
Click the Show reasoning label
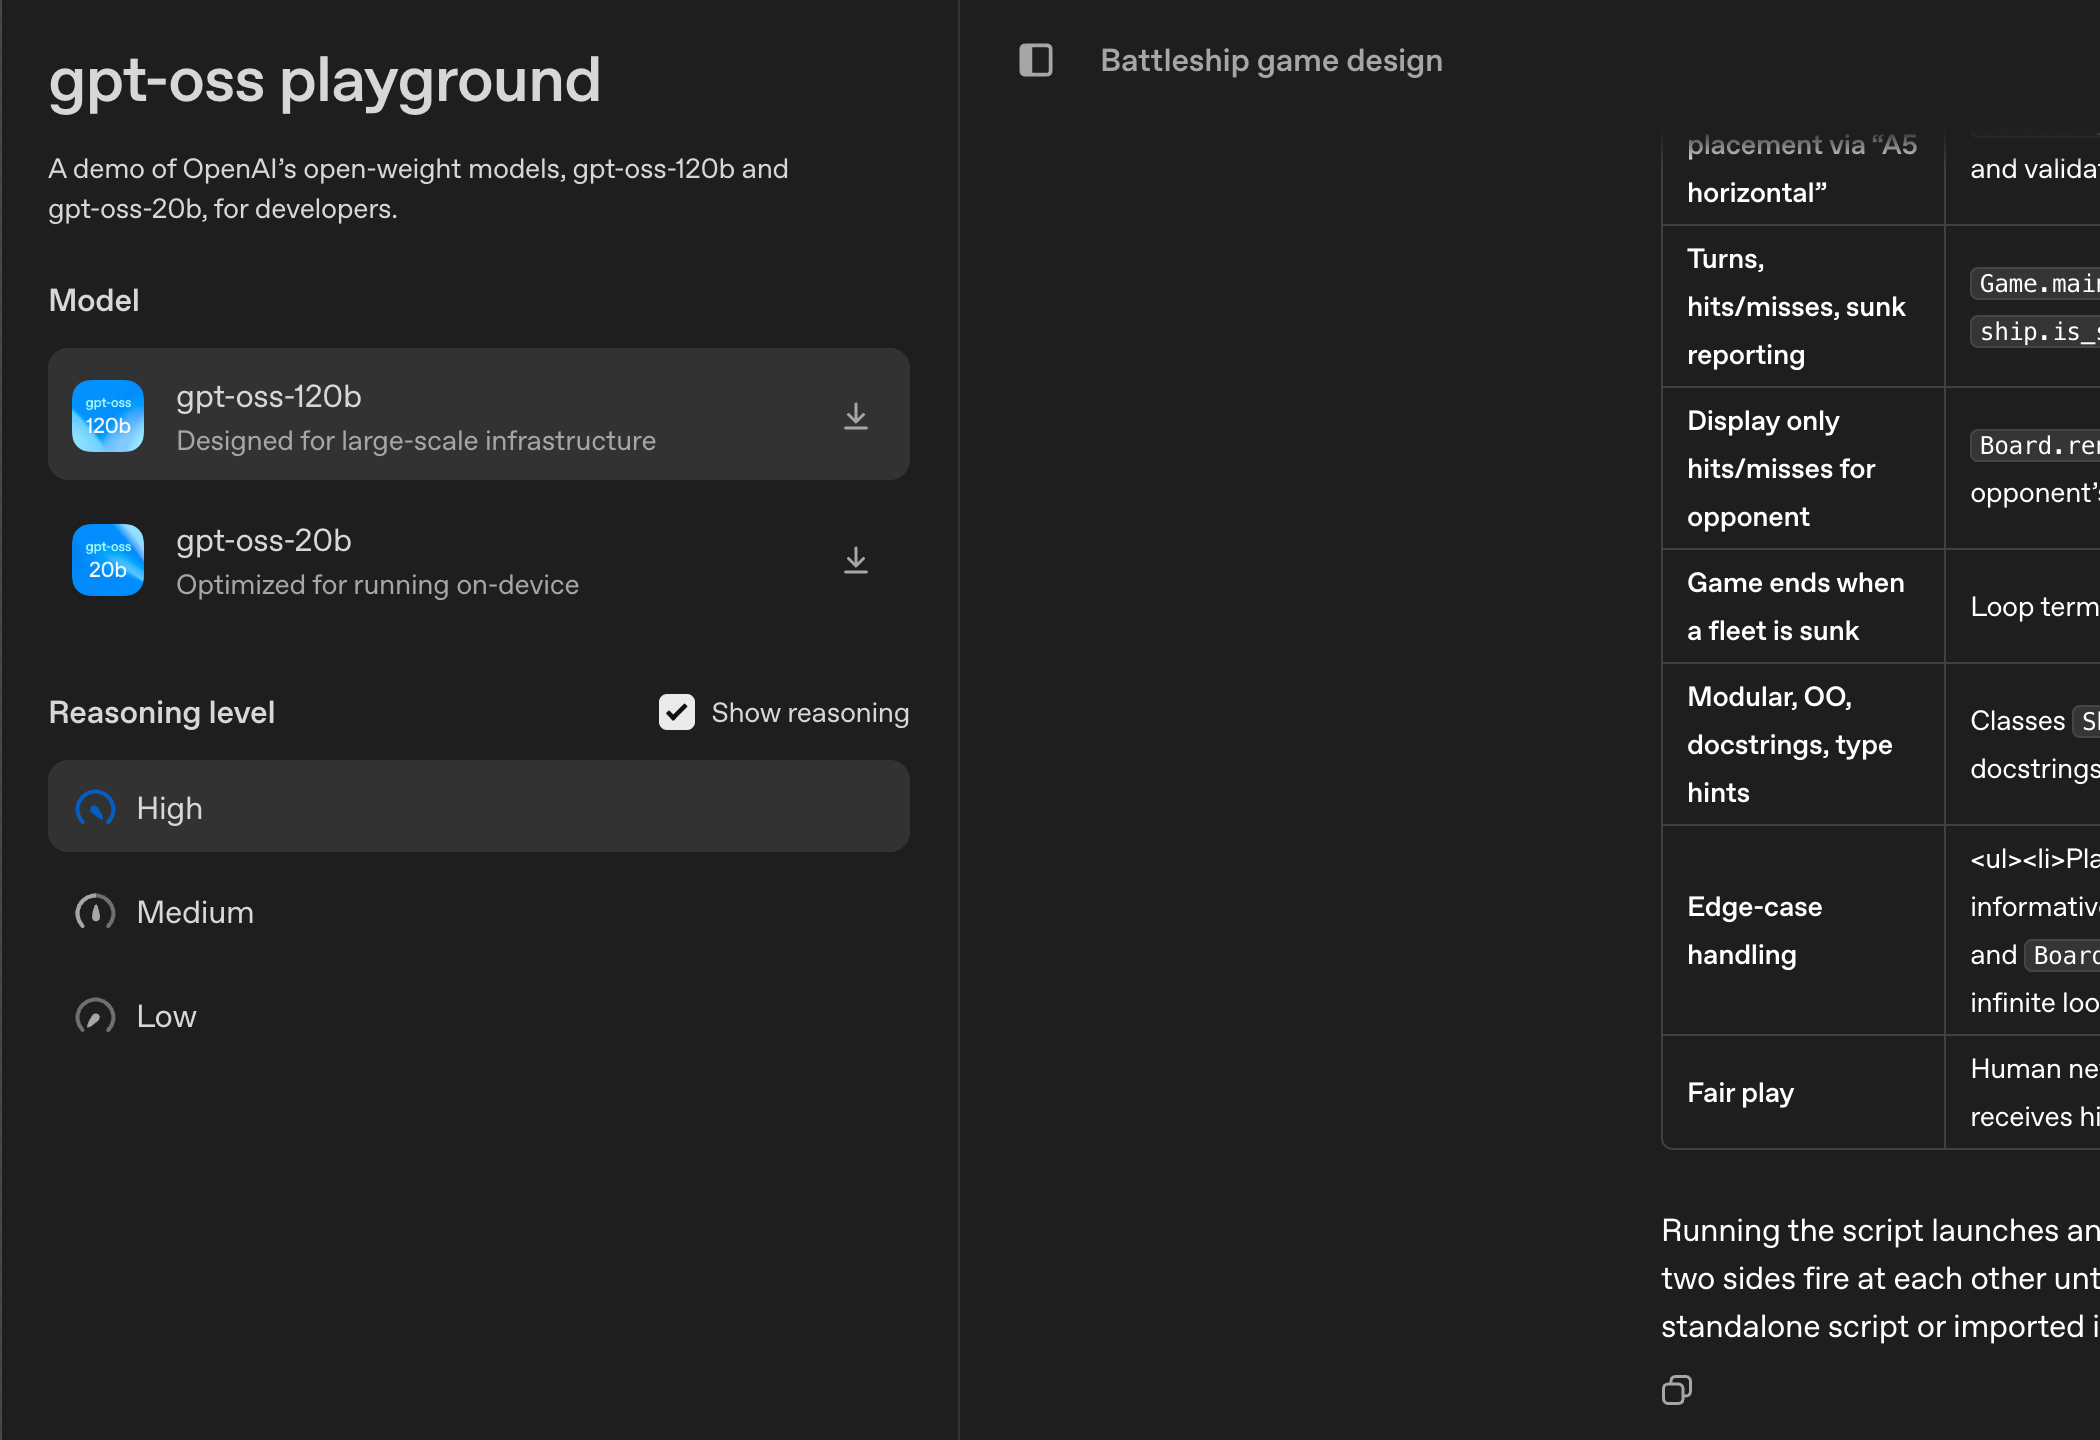(810, 712)
